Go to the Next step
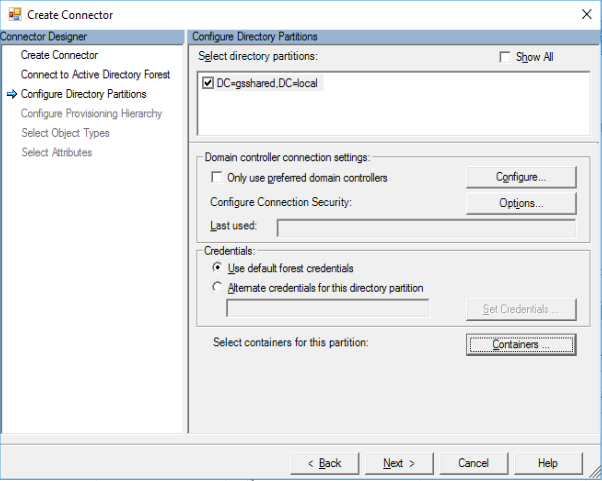This screenshot has width=602, height=481. 399,463
